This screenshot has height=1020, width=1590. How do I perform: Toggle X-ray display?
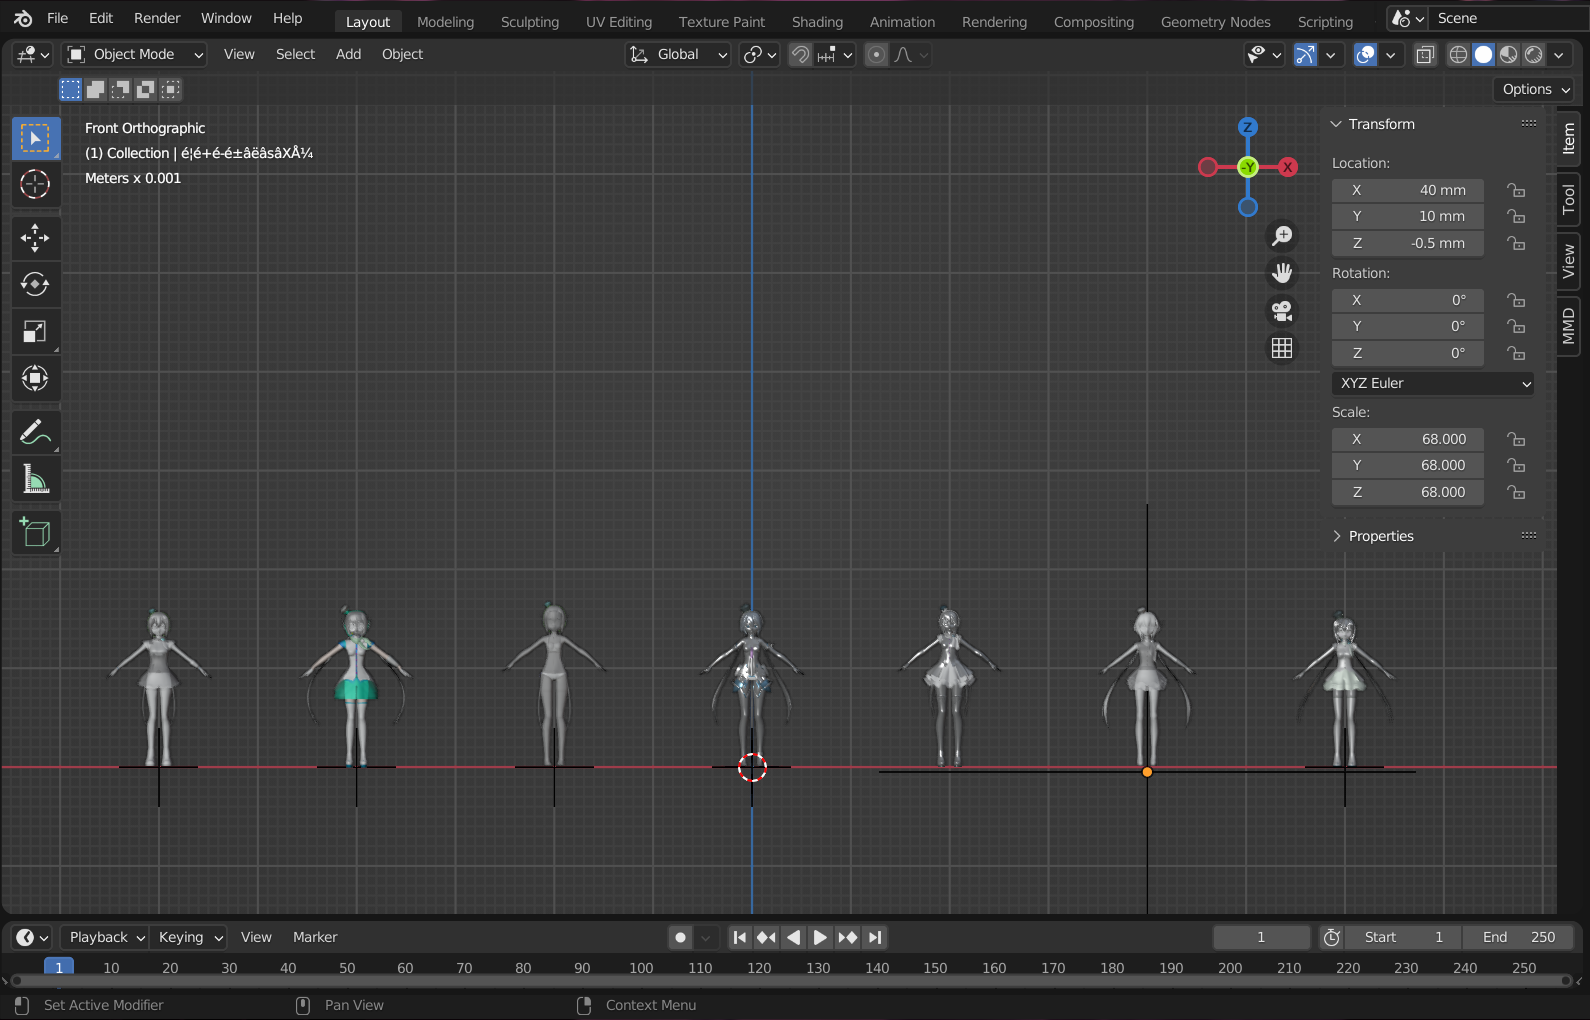1426,55
